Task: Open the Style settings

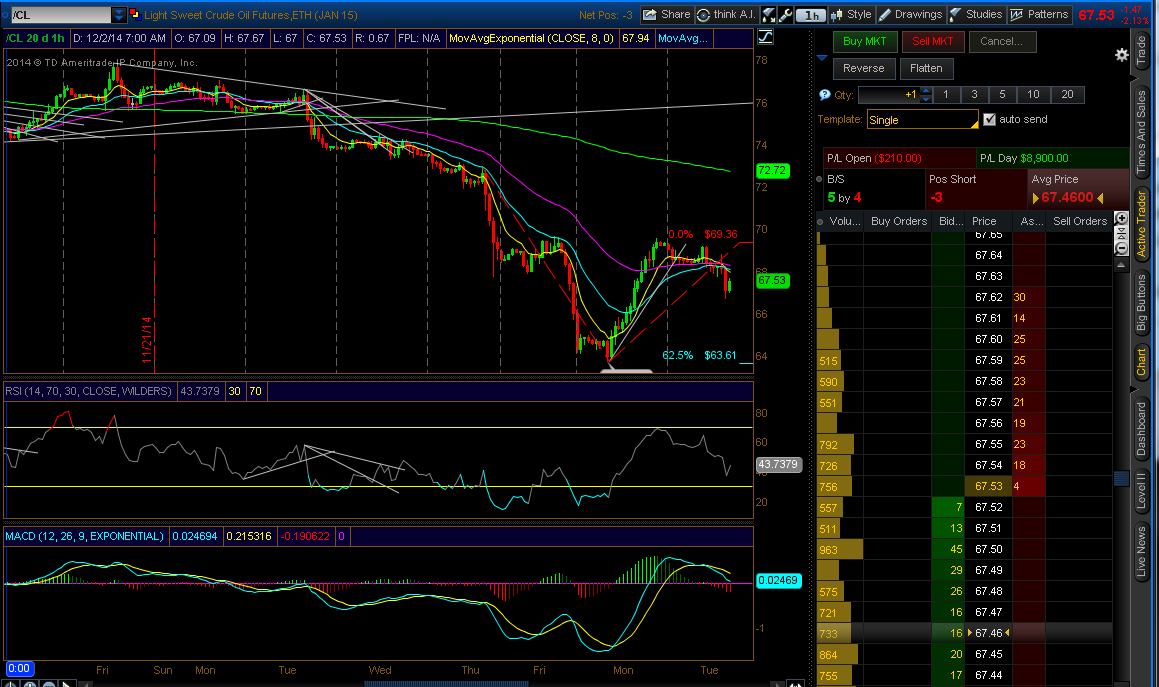Action: click(x=851, y=15)
